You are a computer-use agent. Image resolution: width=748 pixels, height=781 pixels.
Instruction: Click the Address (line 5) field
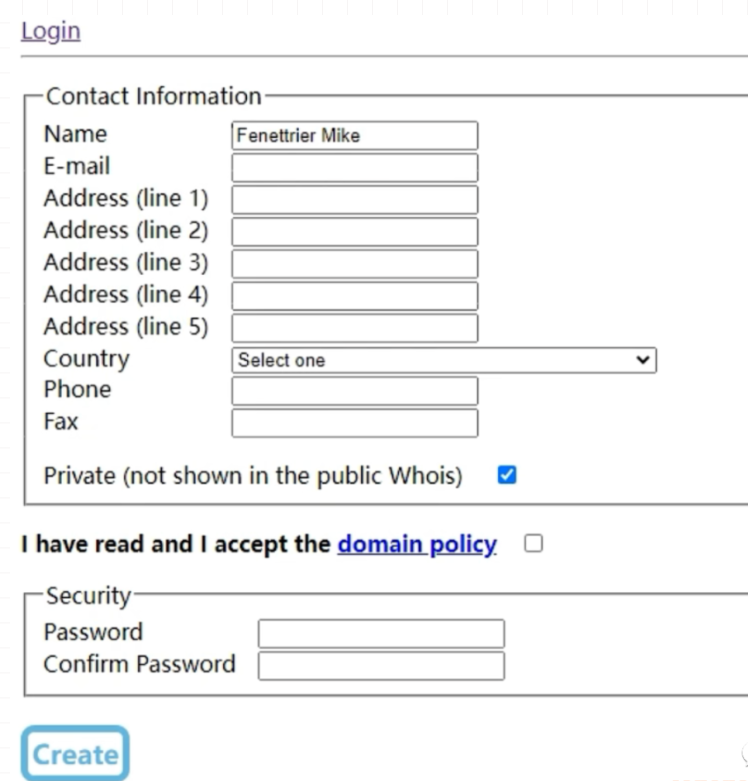click(354, 327)
